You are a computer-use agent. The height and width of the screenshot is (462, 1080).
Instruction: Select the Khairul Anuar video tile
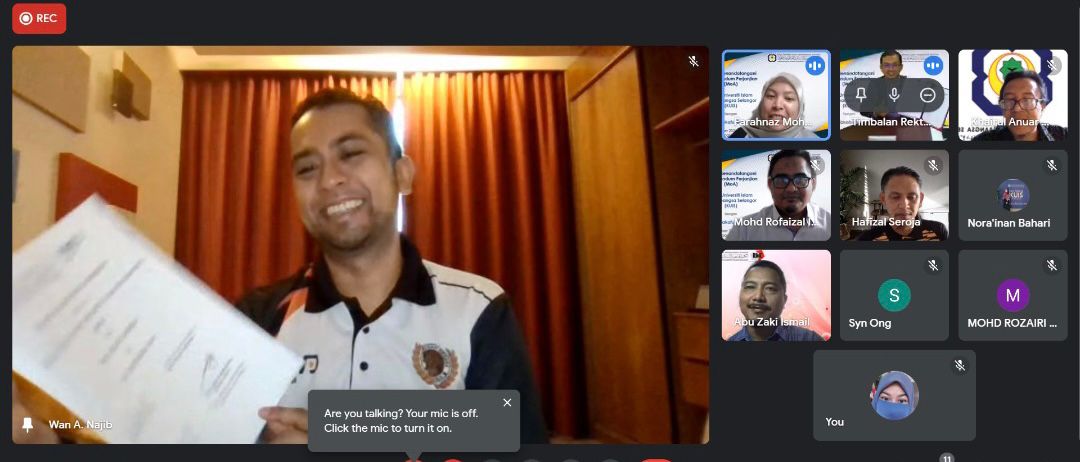[x=1012, y=95]
